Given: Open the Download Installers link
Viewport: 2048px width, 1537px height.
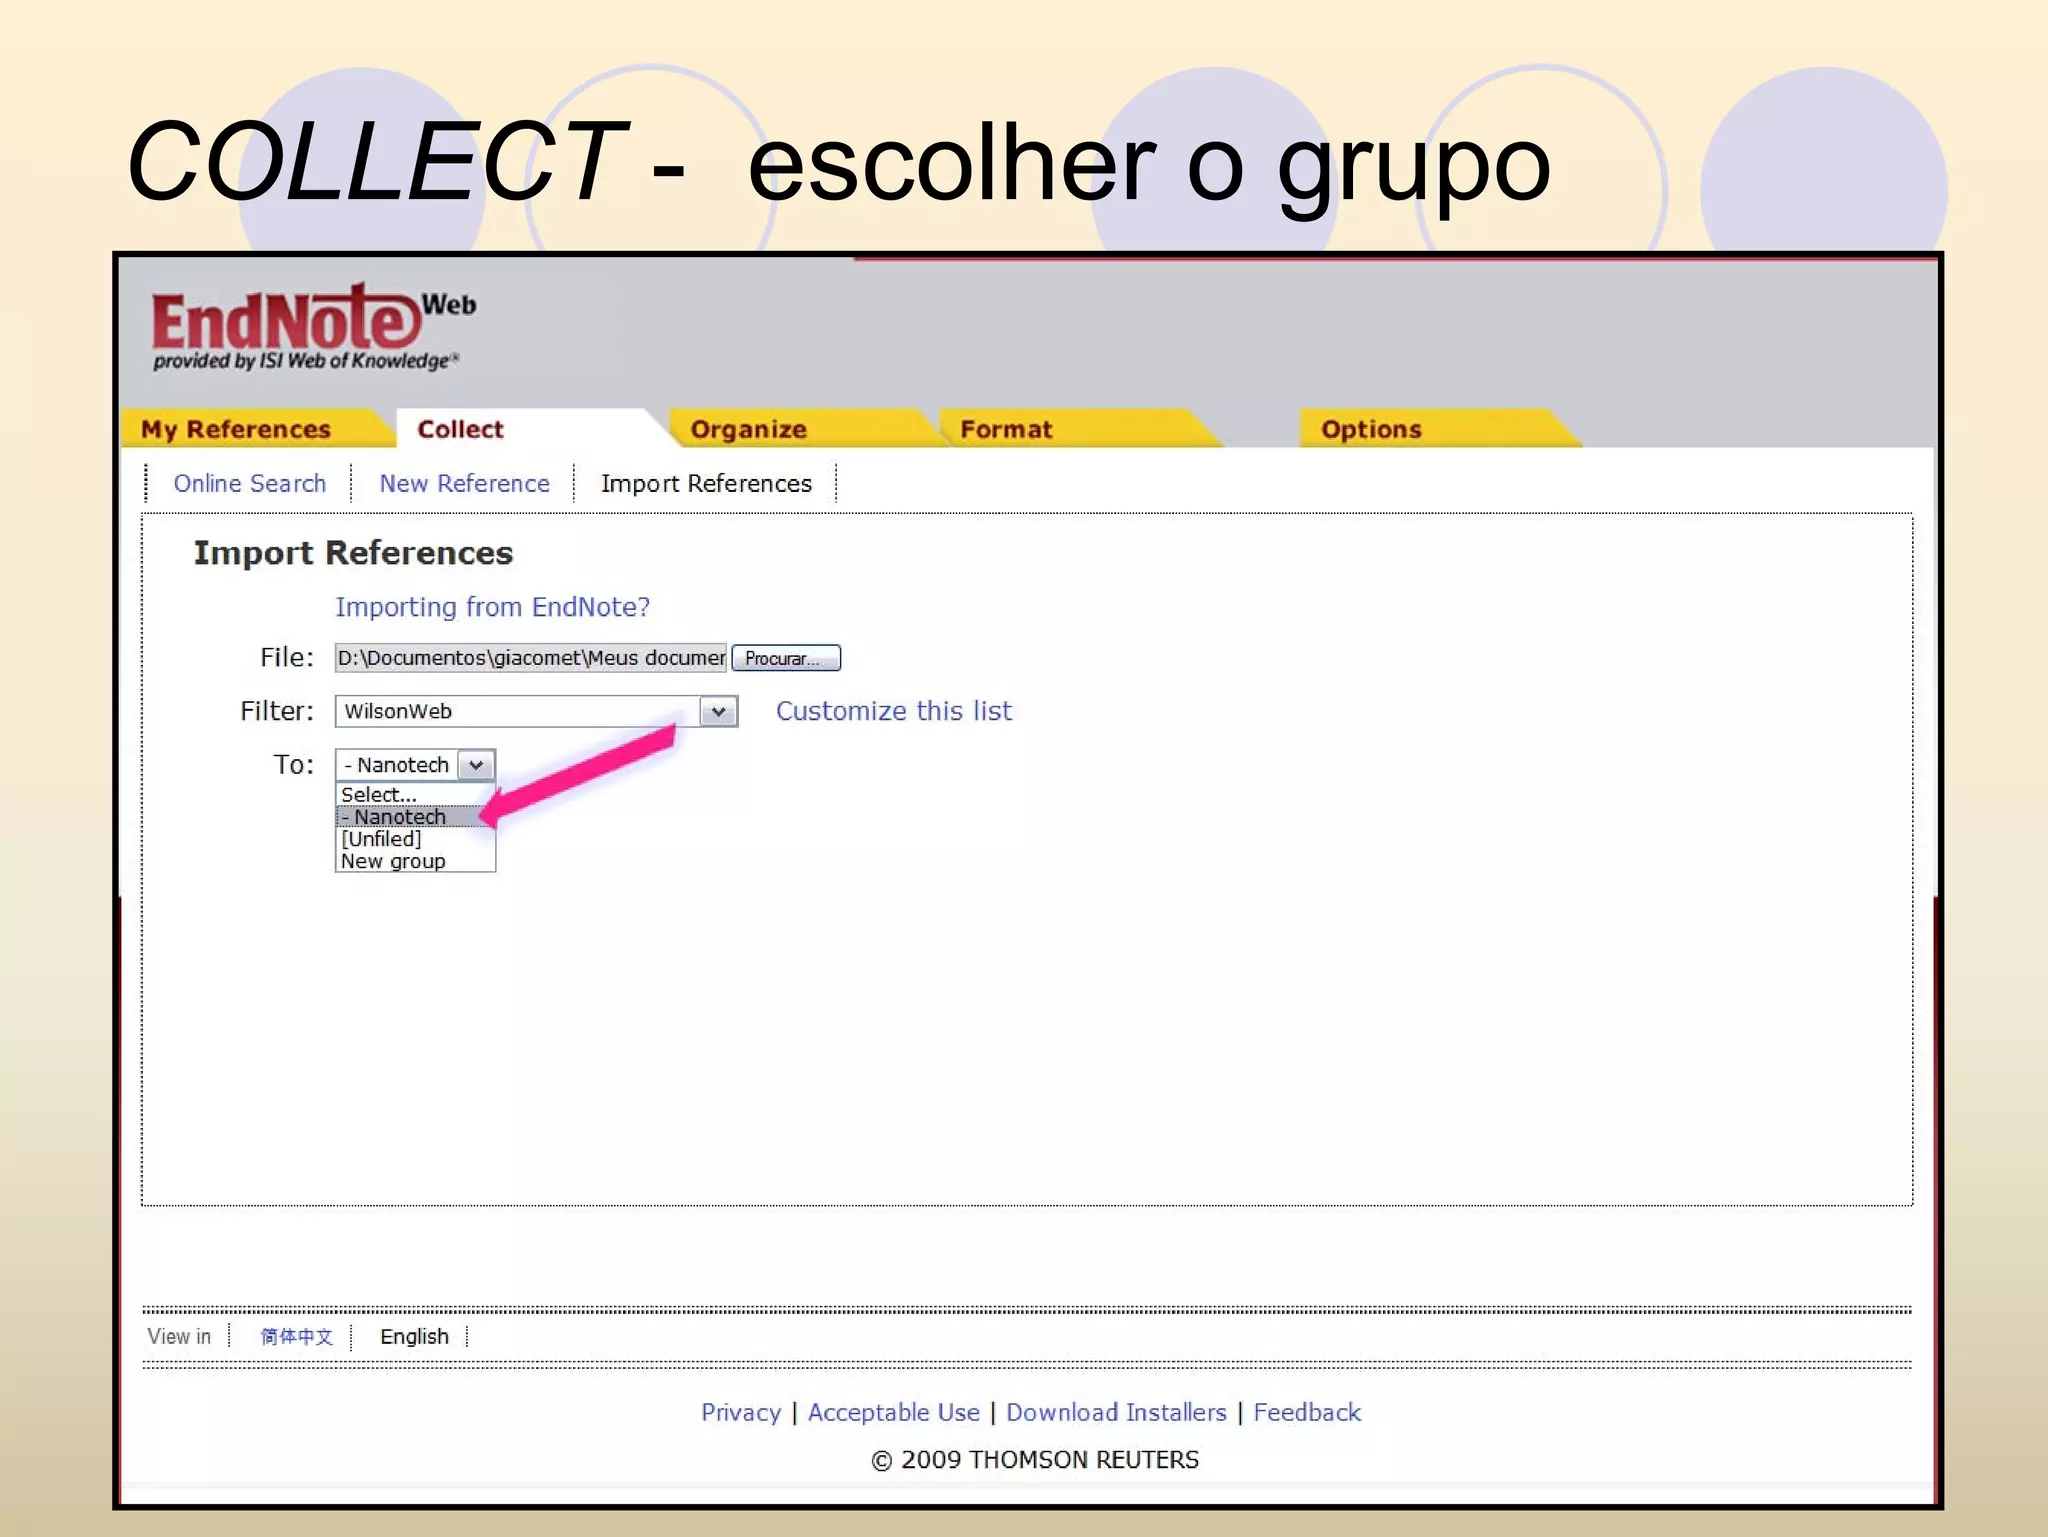Looking at the screenshot, I should [1116, 1413].
